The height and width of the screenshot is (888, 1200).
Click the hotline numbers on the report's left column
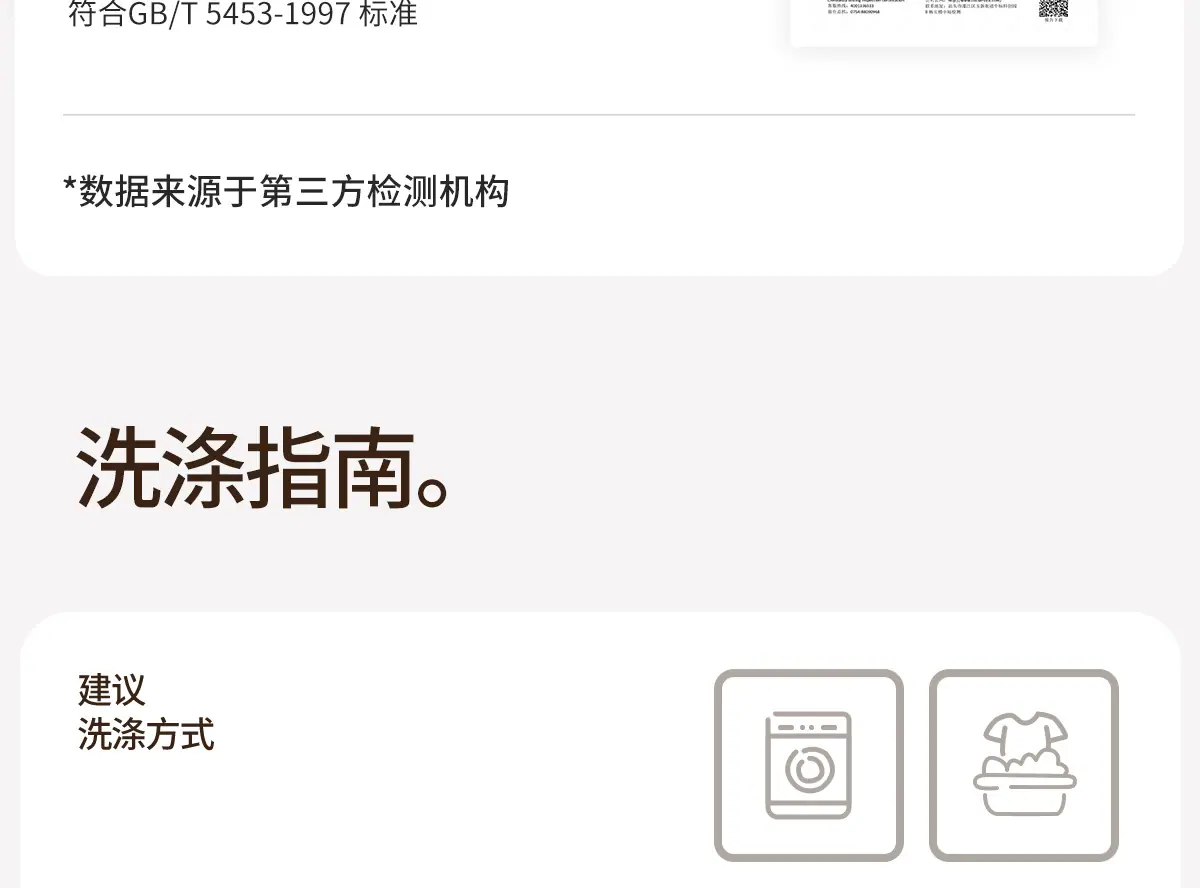coord(852,9)
